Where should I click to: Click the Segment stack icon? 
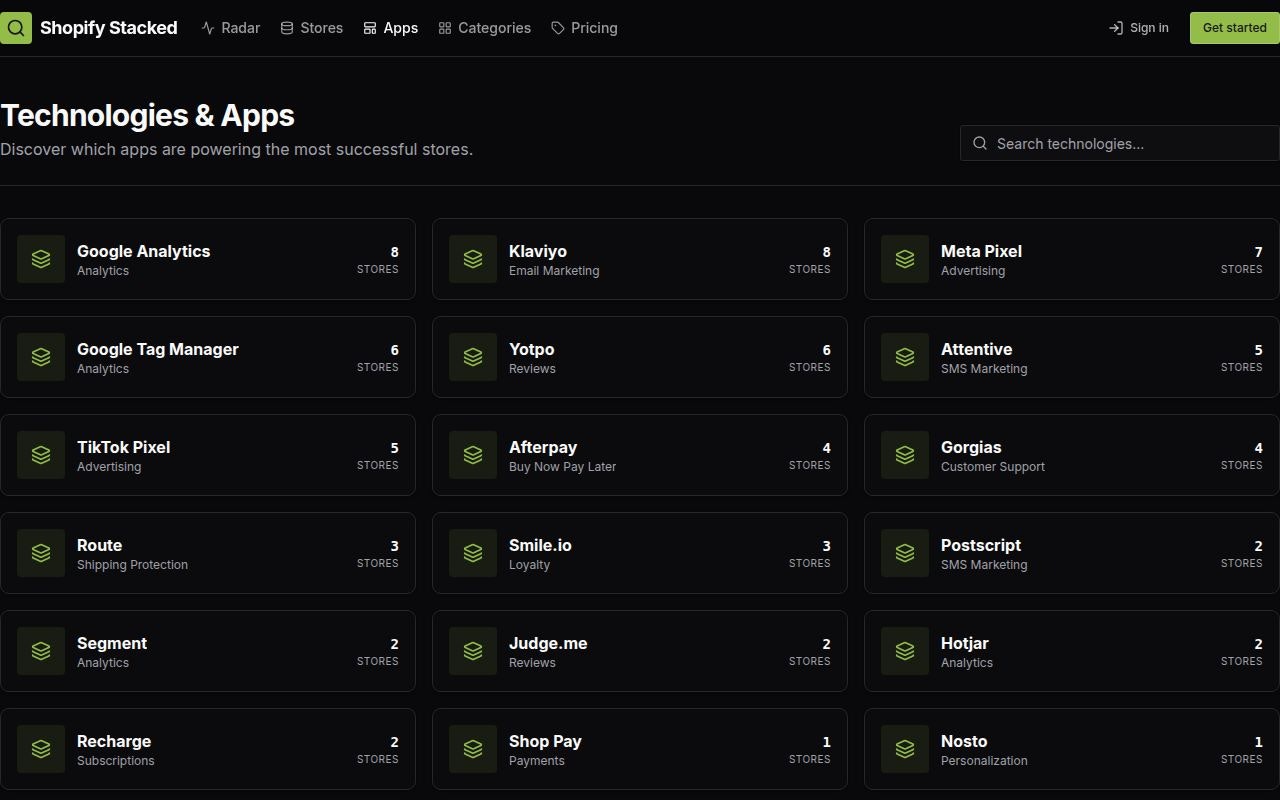tap(41, 651)
